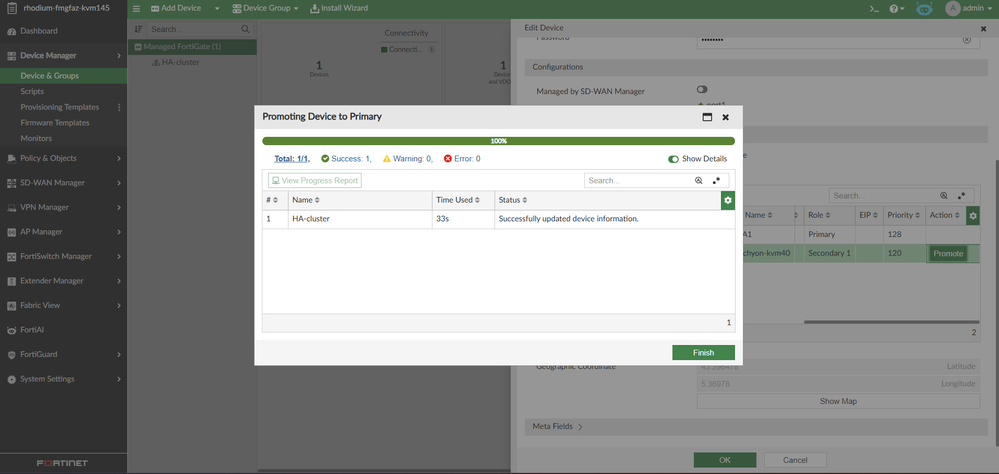Select HA-cluster in the device tree
The image size is (999, 474).
(x=180, y=62)
